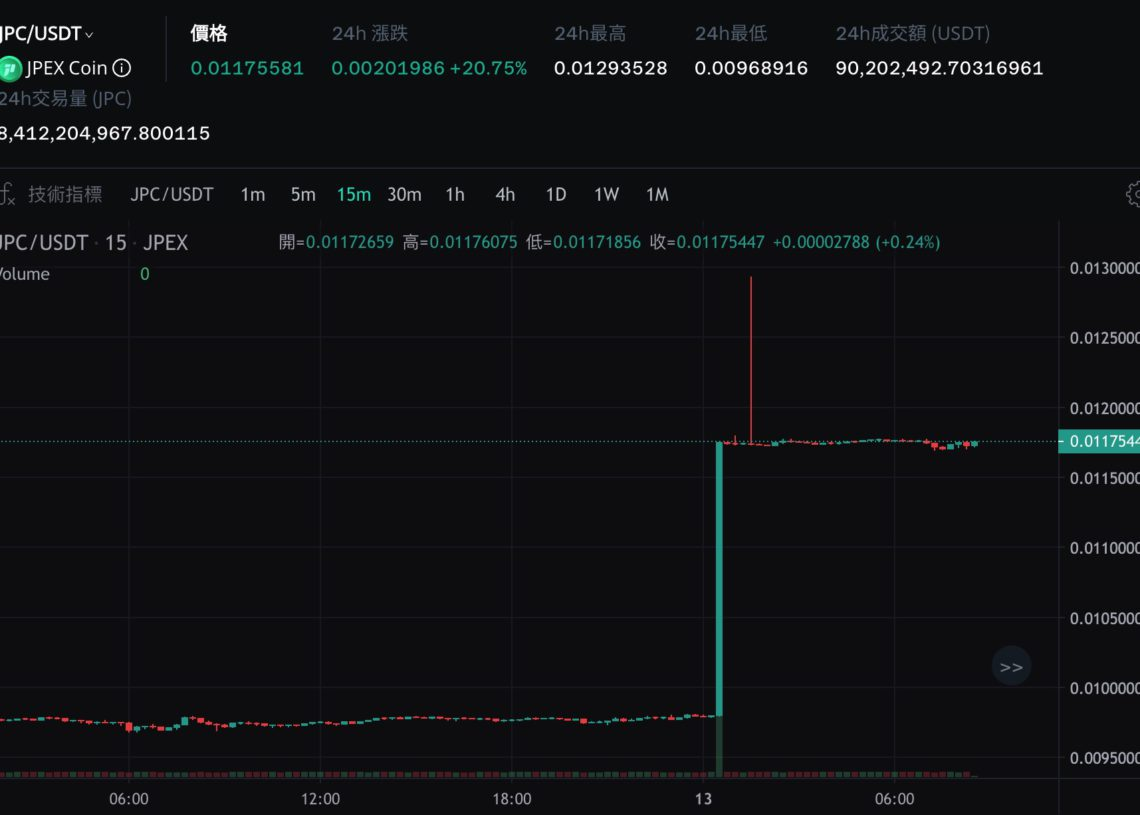Switch chart to 1W interval
The height and width of the screenshot is (815, 1140).
click(x=606, y=195)
